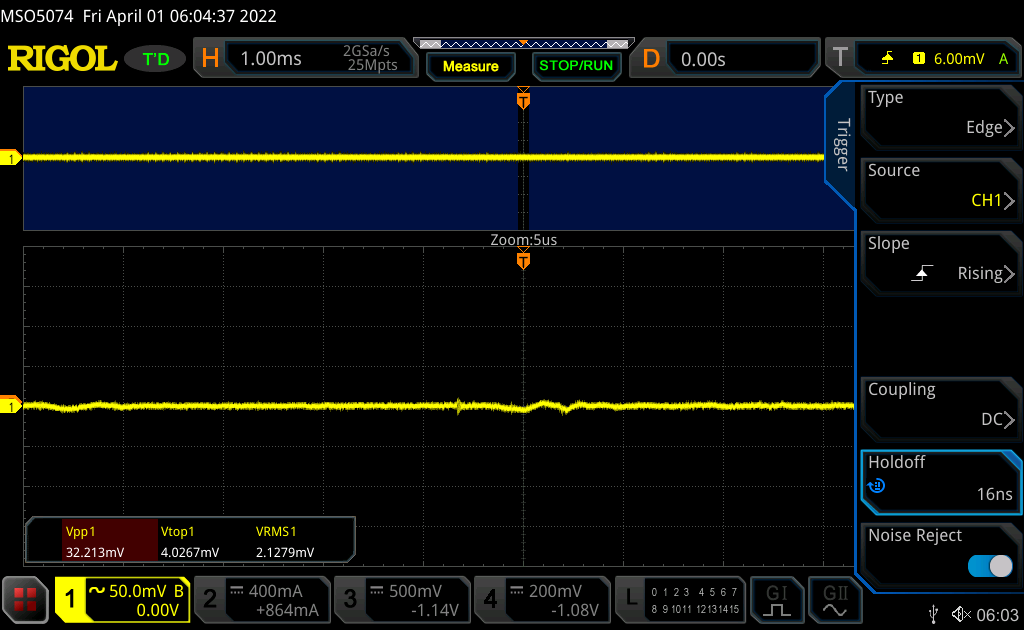The width and height of the screenshot is (1024, 630).
Task: Tap the holdoff rotary knob icon
Action: [x=876, y=486]
